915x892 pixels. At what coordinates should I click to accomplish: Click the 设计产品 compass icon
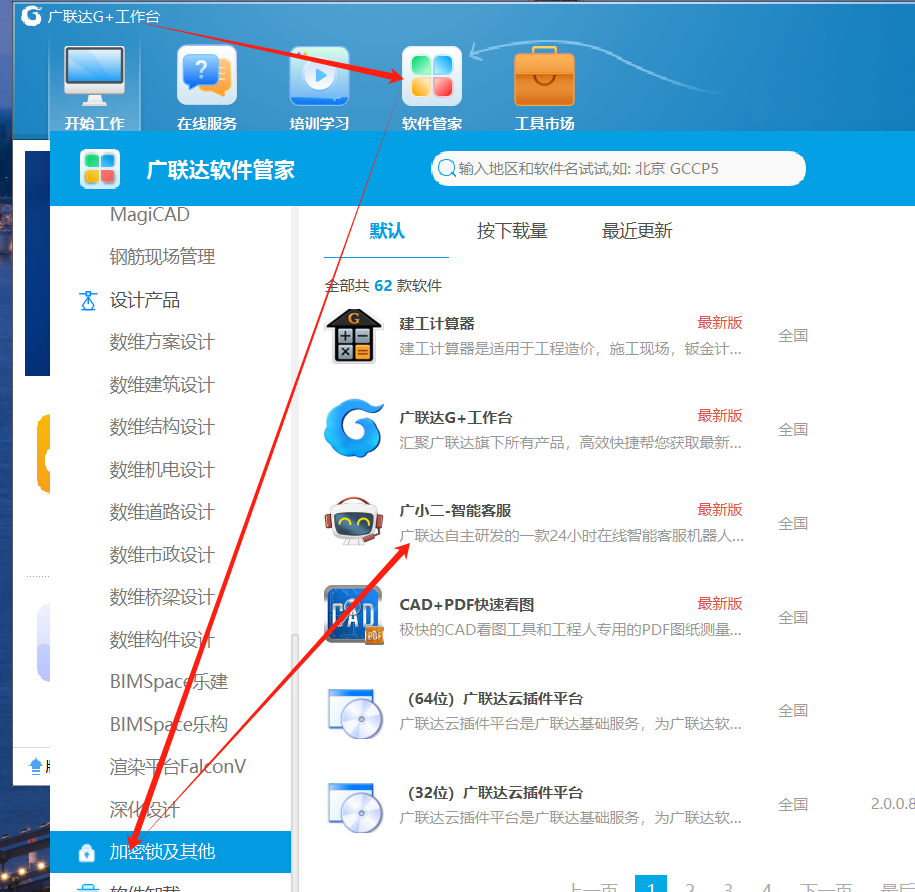[88, 300]
